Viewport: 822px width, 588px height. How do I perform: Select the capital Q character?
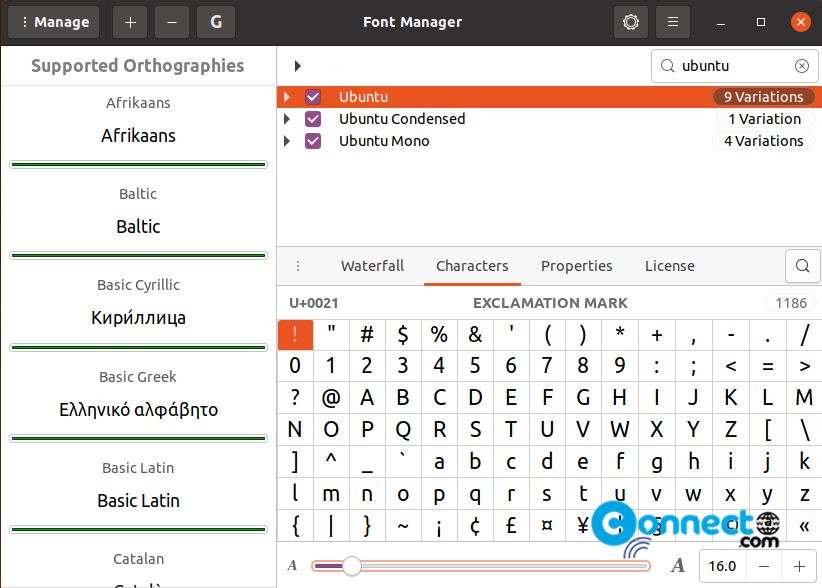(403, 430)
